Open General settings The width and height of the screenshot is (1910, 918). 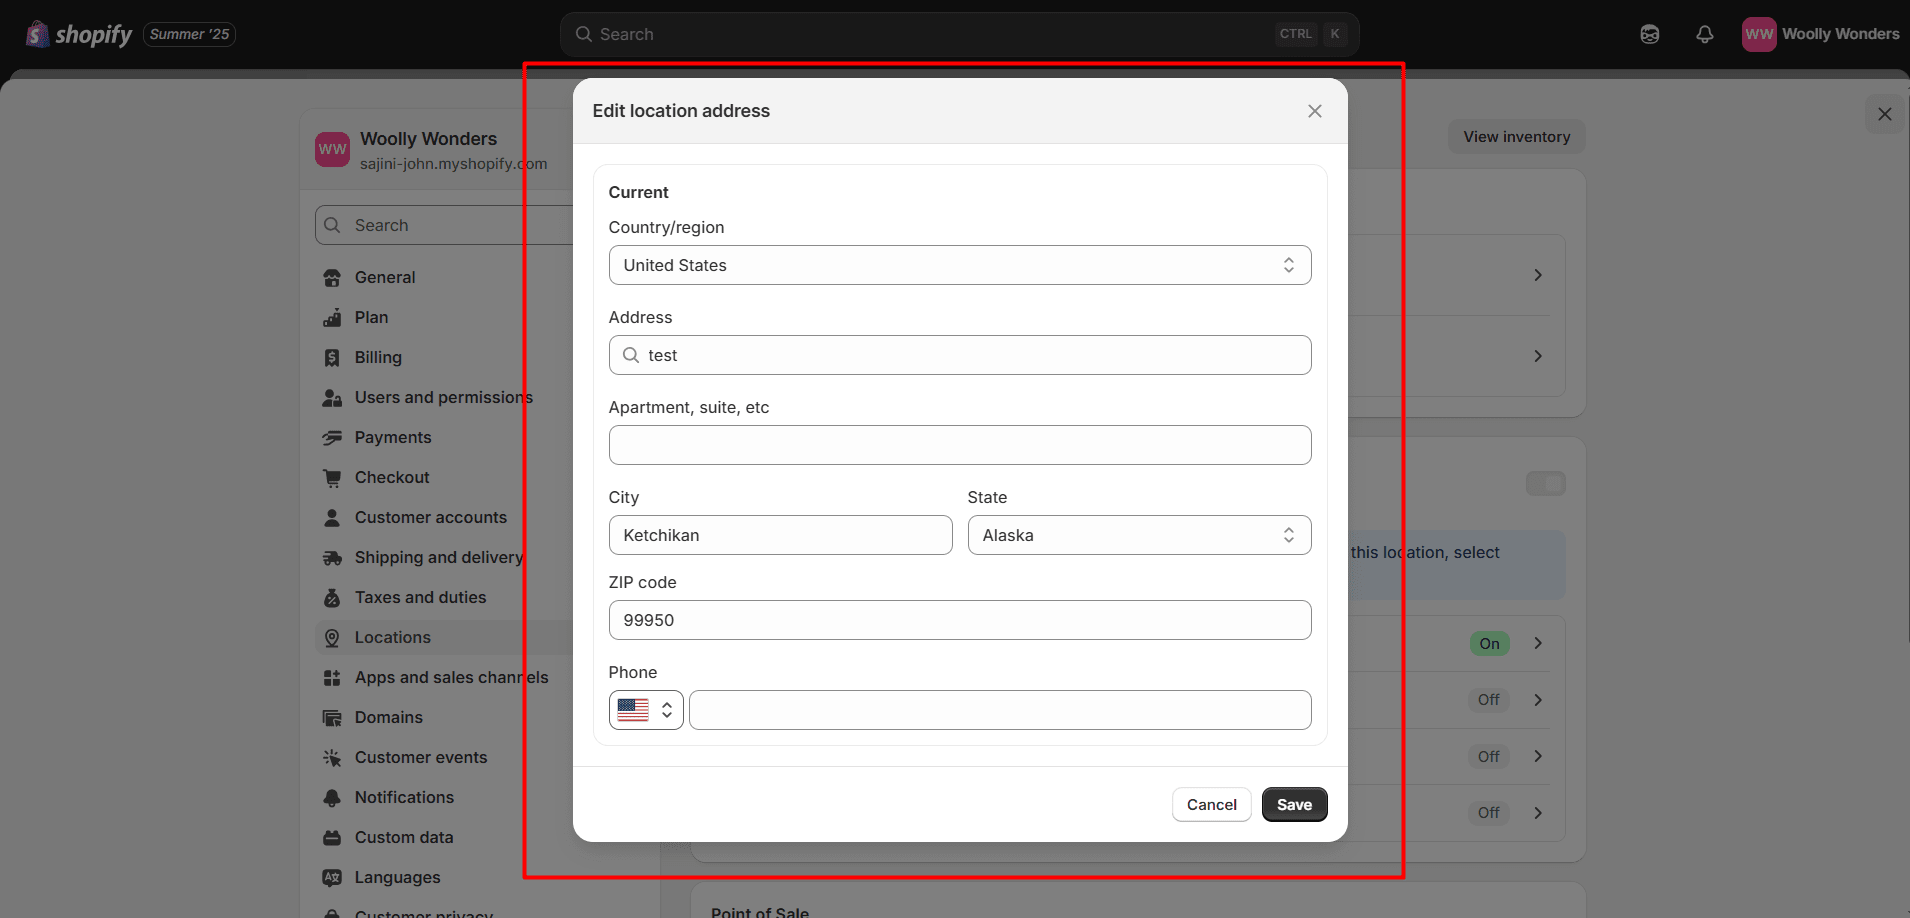tap(385, 277)
